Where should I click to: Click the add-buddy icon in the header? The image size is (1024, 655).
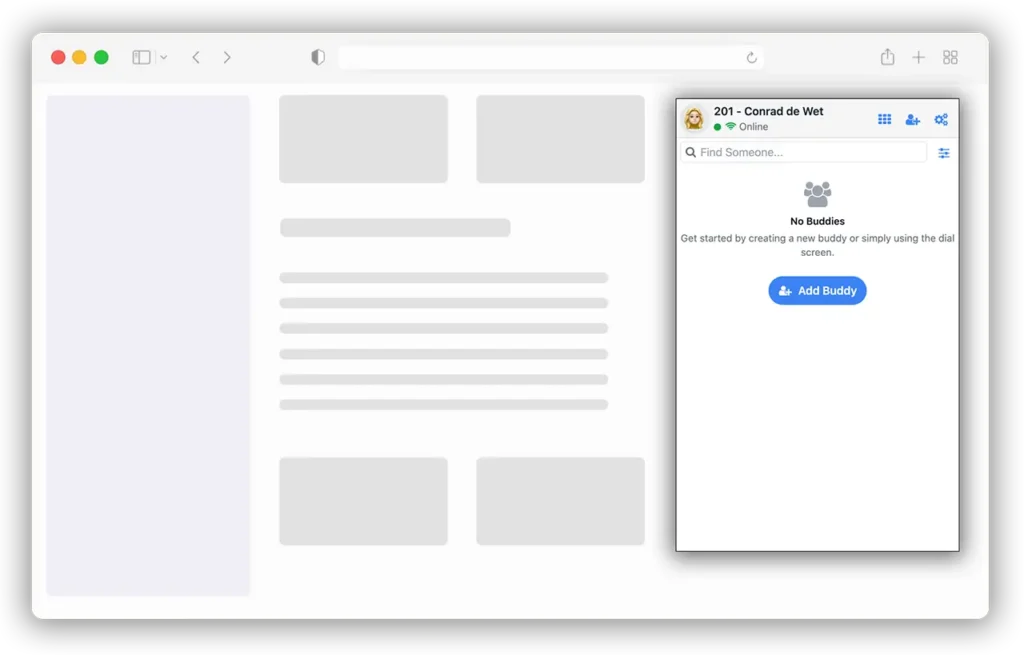[912, 120]
